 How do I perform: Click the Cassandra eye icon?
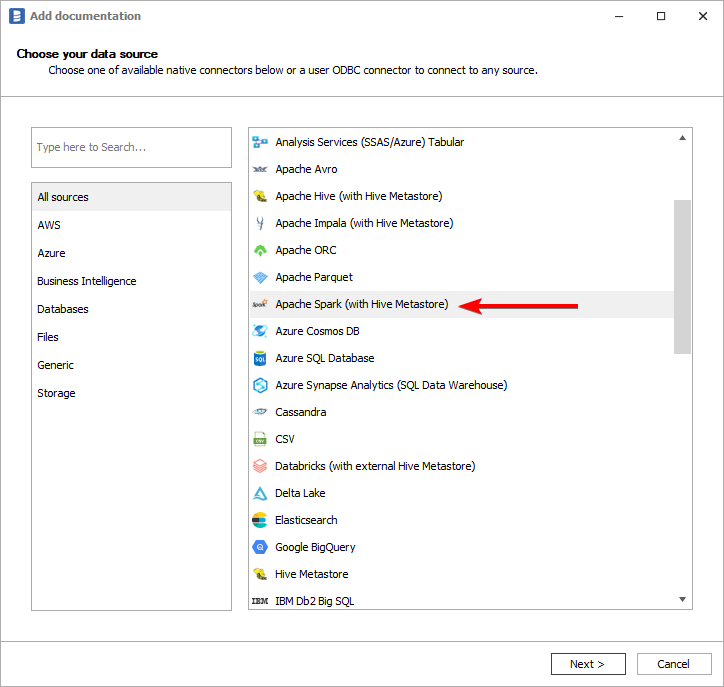(260, 412)
